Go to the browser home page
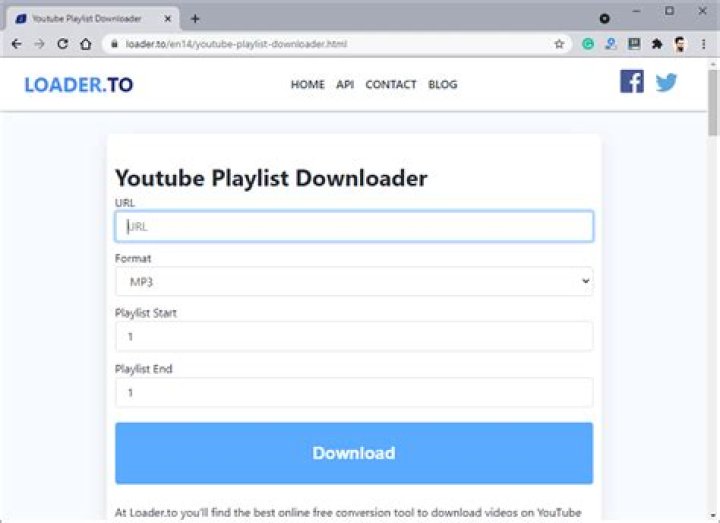This screenshot has width=720, height=523. click(86, 44)
